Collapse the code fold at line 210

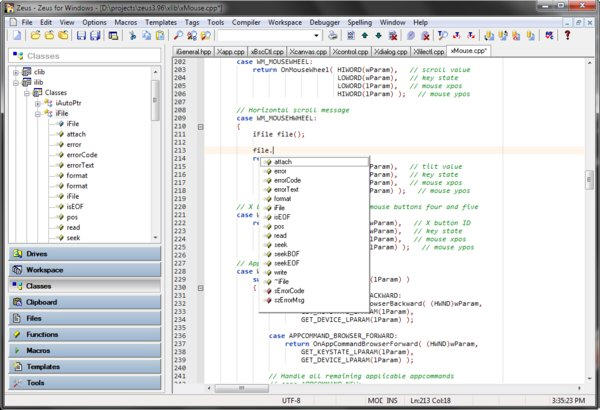pyautogui.click(x=201, y=128)
